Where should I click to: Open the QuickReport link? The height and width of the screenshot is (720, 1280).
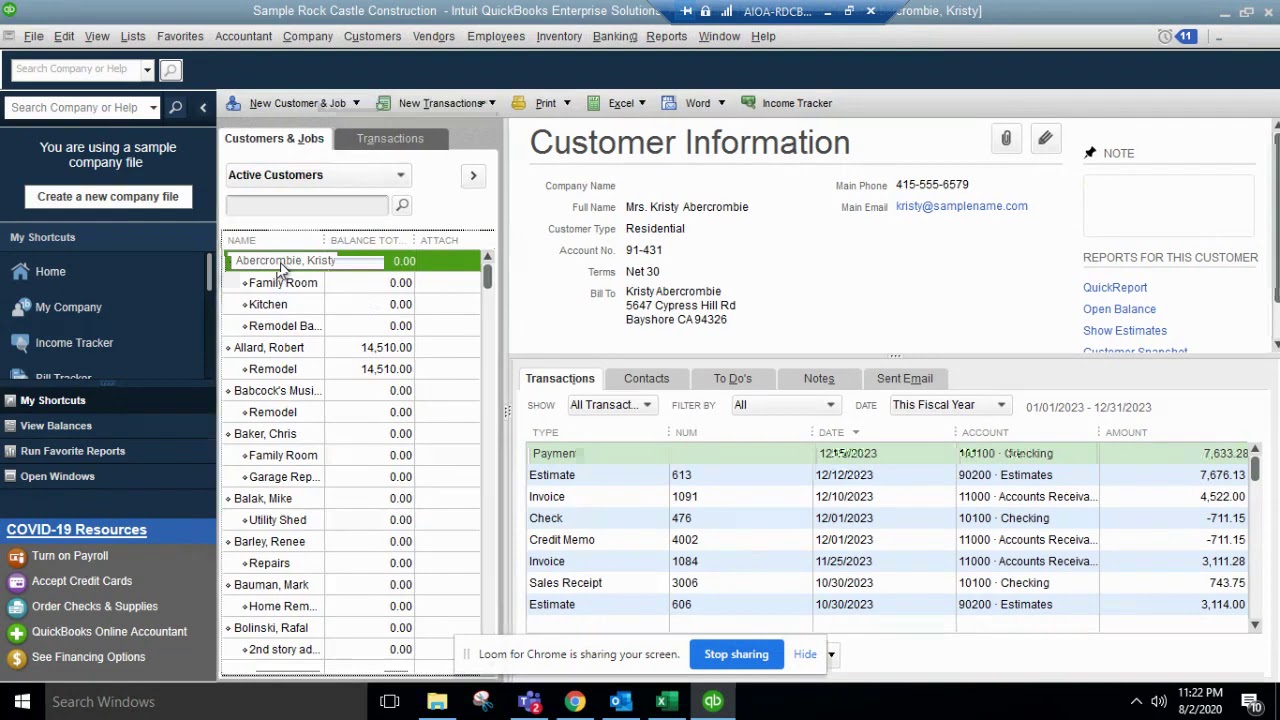click(1115, 288)
